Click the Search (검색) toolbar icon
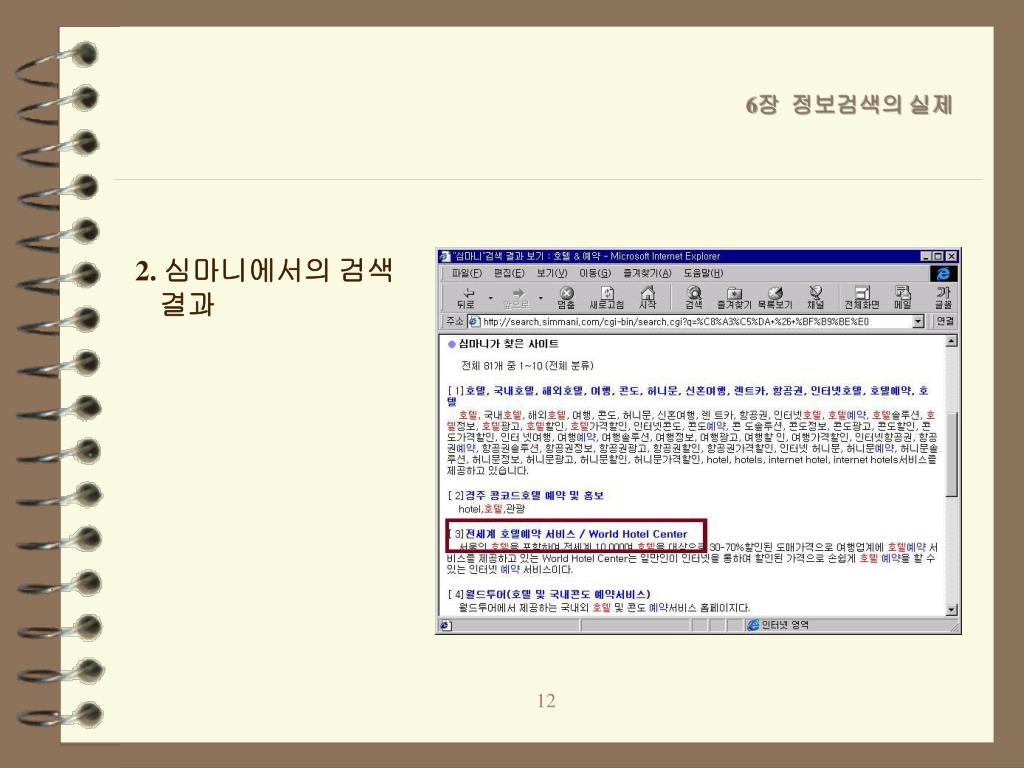Viewport: 1024px width, 768px height. [694, 298]
